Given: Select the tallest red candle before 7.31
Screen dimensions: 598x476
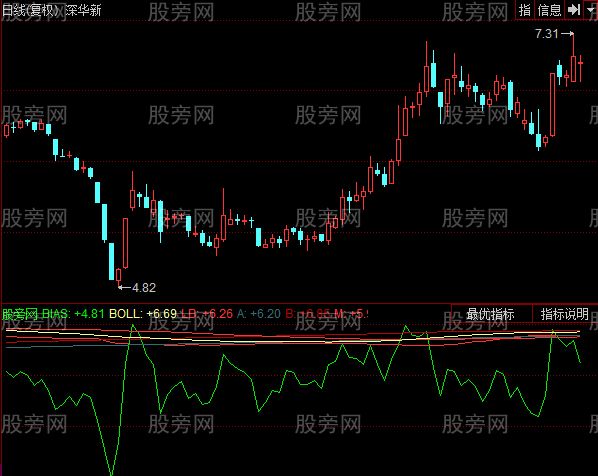Looking at the screenshot, I should tap(553, 104).
